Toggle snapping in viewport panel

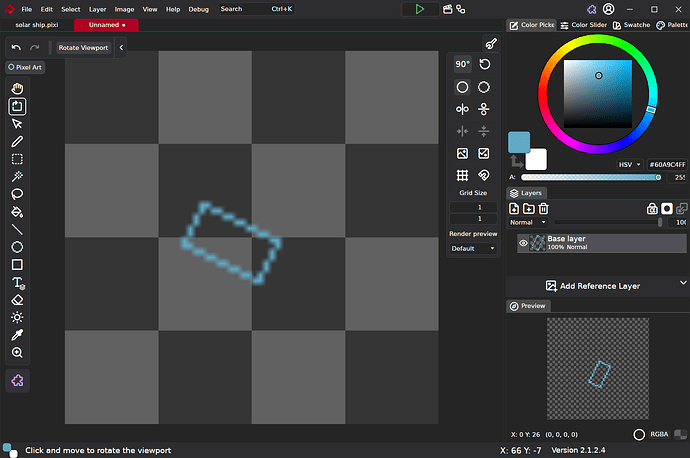484,176
